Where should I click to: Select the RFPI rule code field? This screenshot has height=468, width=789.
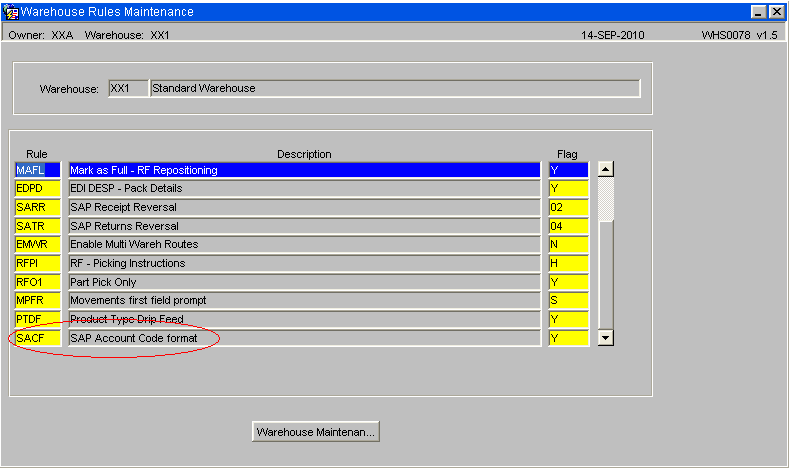click(38, 263)
